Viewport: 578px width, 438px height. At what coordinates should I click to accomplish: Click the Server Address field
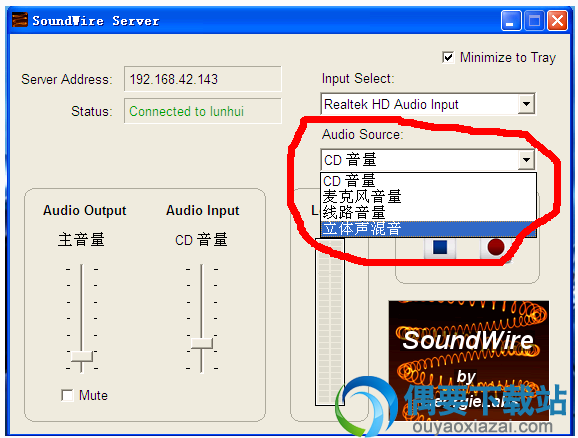tap(202, 79)
